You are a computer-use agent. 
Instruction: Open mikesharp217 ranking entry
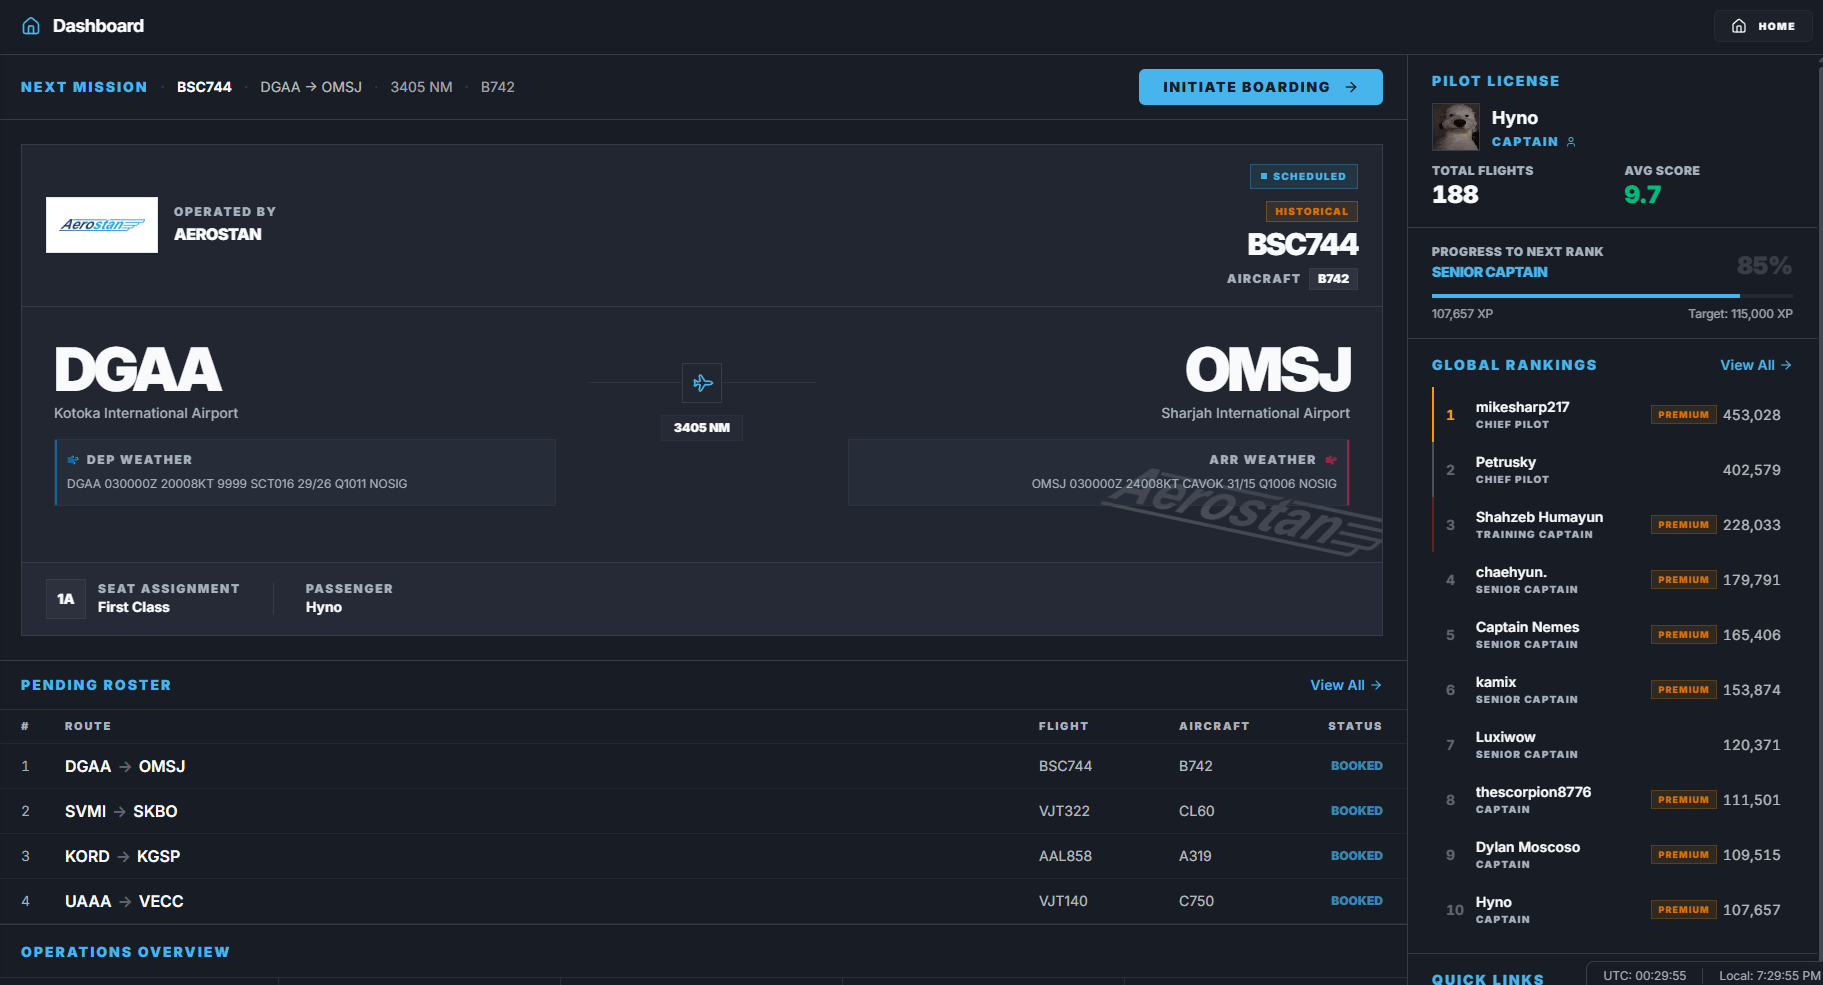pos(1612,415)
